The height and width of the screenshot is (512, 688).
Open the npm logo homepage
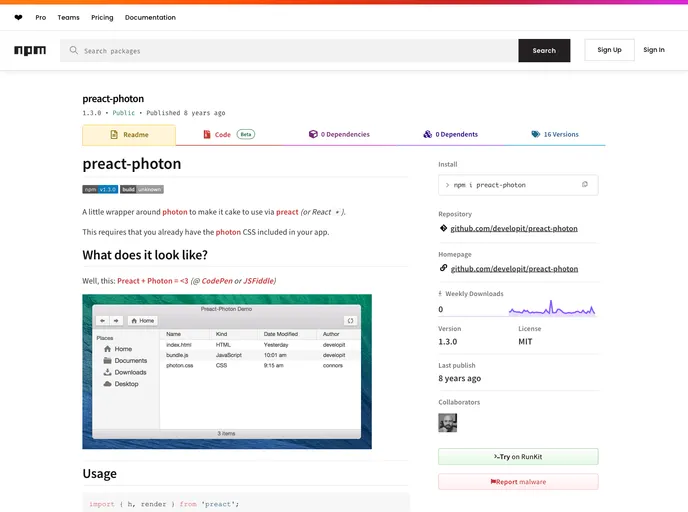30,50
